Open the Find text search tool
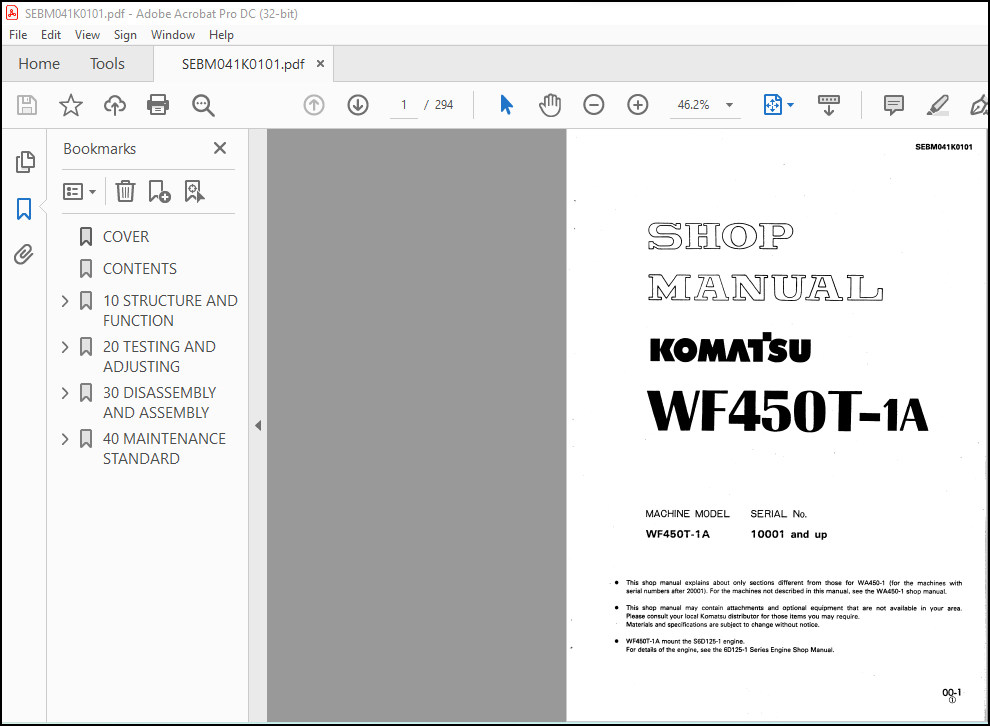990x726 pixels. (x=203, y=105)
